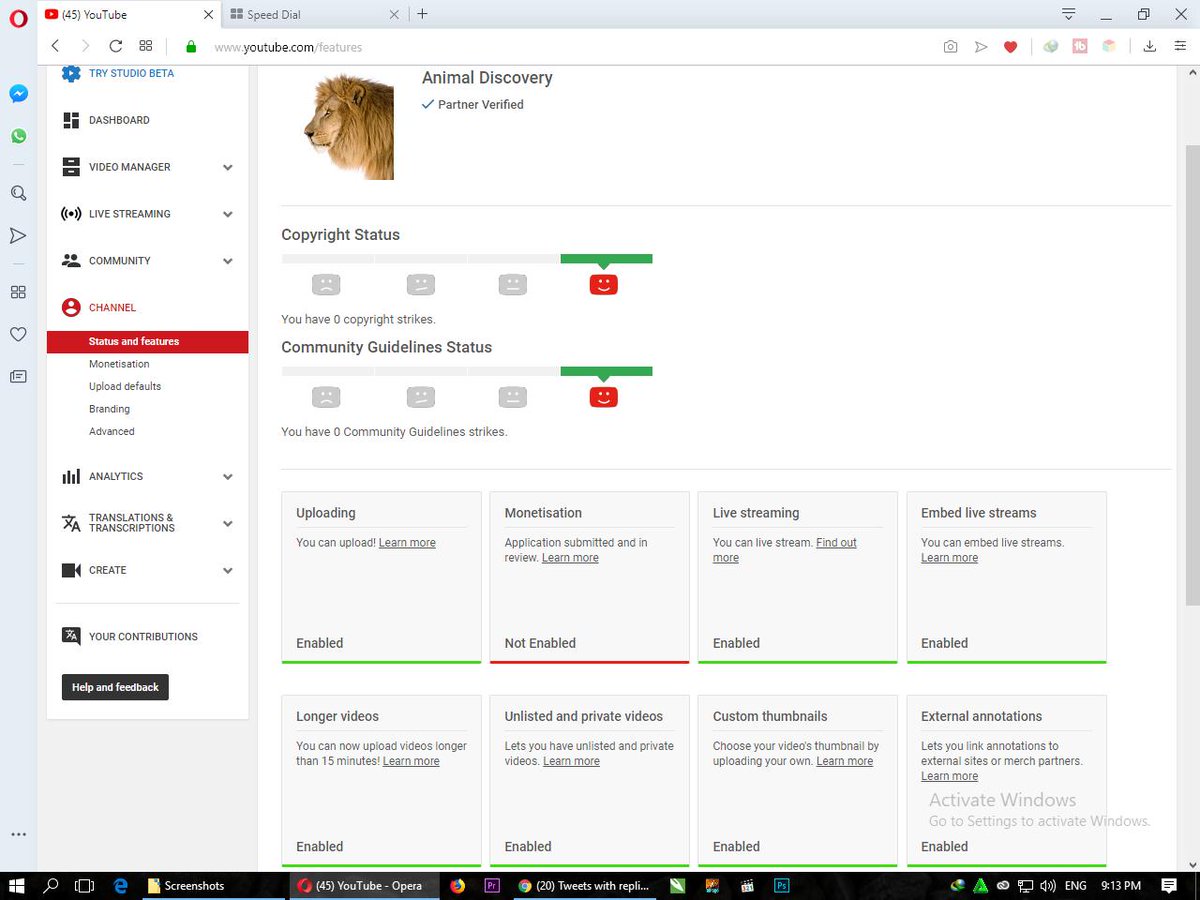Viewport: 1200px width, 900px height.
Task: Click Learn more under External annotations
Action: point(949,776)
